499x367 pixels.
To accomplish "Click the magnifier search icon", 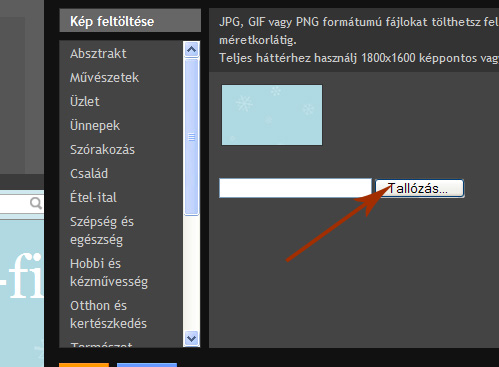I will tap(36, 202).
